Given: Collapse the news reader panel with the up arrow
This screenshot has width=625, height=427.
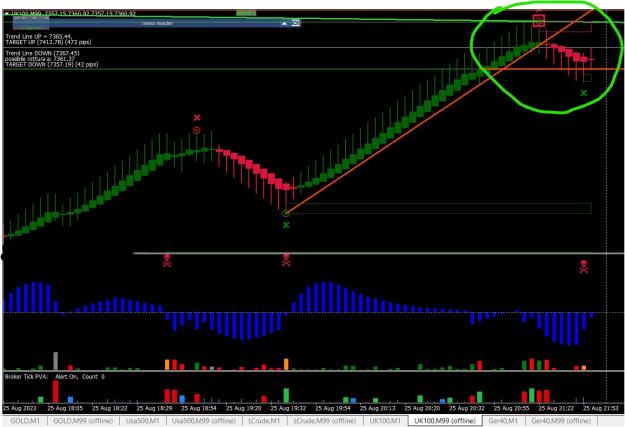Looking at the screenshot, I should coord(284,23).
